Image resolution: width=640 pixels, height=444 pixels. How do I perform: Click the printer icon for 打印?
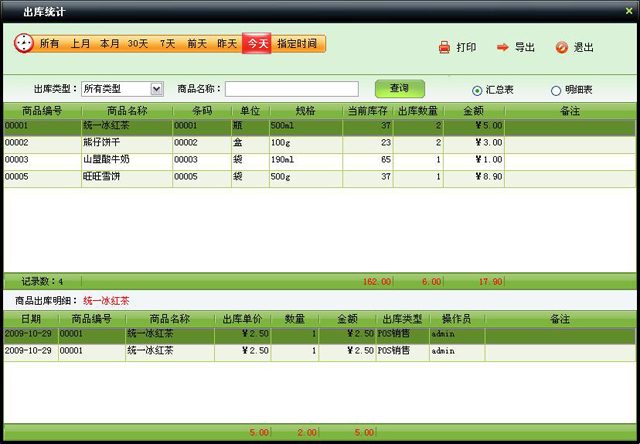click(444, 47)
